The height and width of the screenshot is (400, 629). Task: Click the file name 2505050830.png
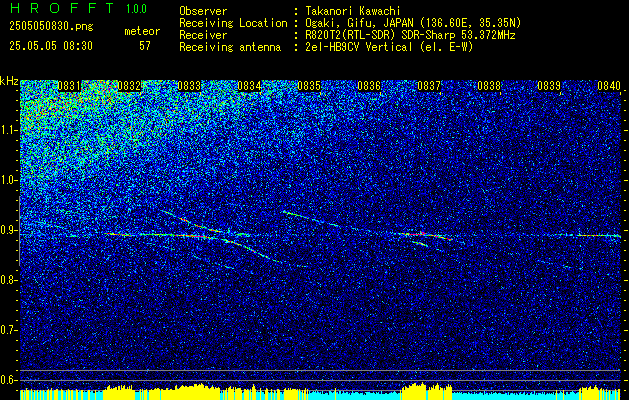point(51,27)
